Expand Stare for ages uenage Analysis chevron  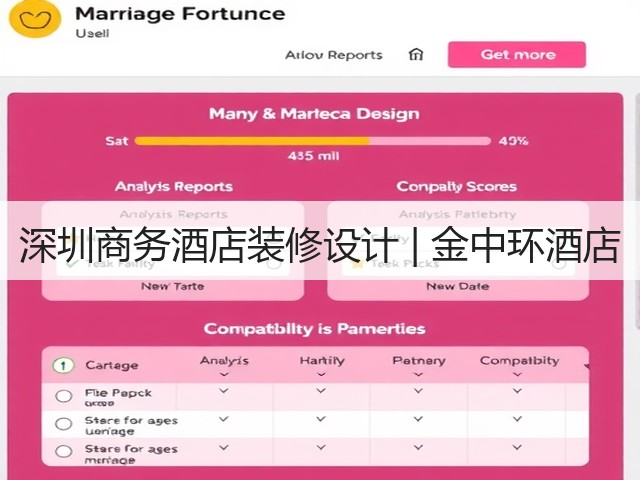224,419
